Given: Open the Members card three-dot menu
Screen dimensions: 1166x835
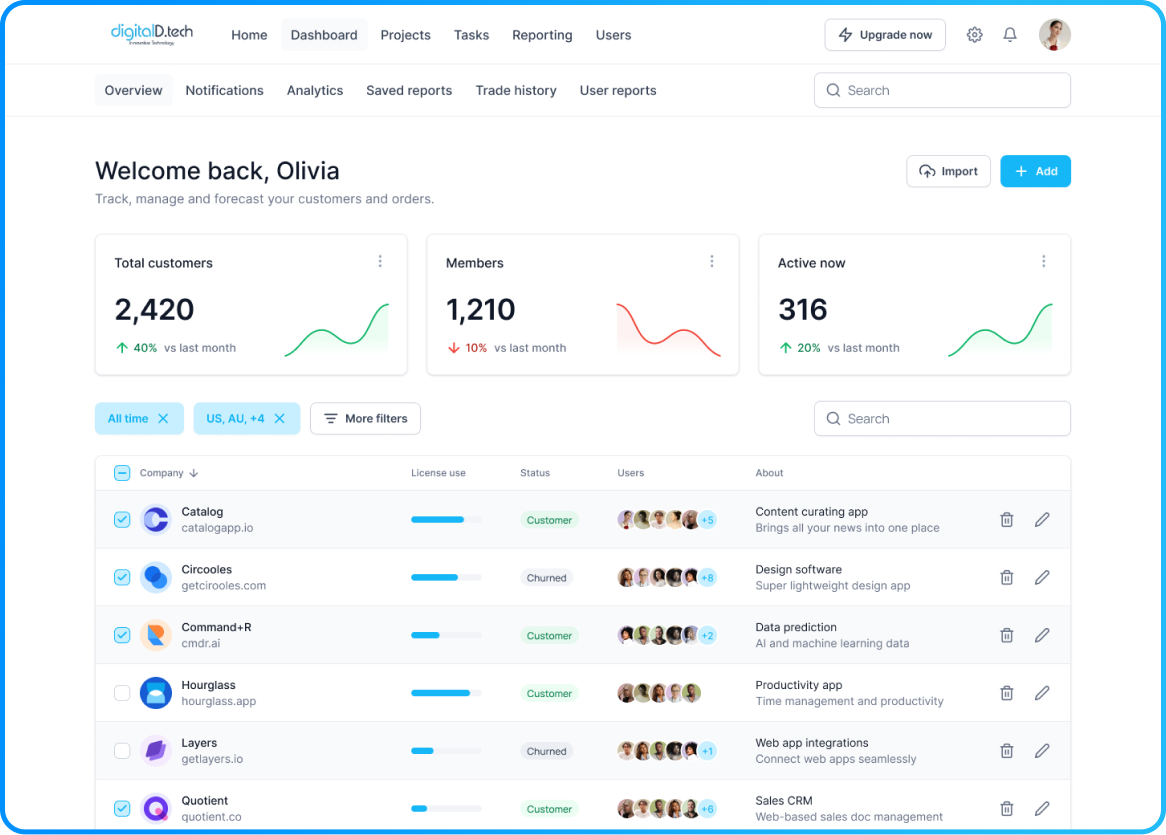Looking at the screenshot, I should (x=712, y=262).
